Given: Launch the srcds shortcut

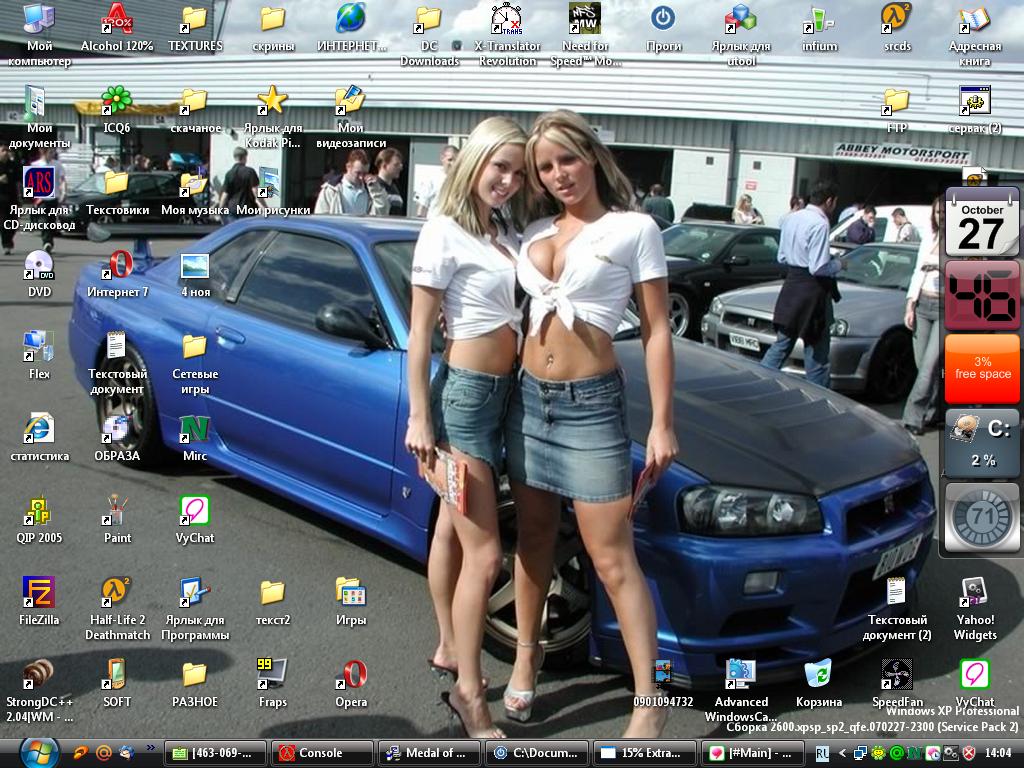Looking at the screenshot, I should coord(897,20).
